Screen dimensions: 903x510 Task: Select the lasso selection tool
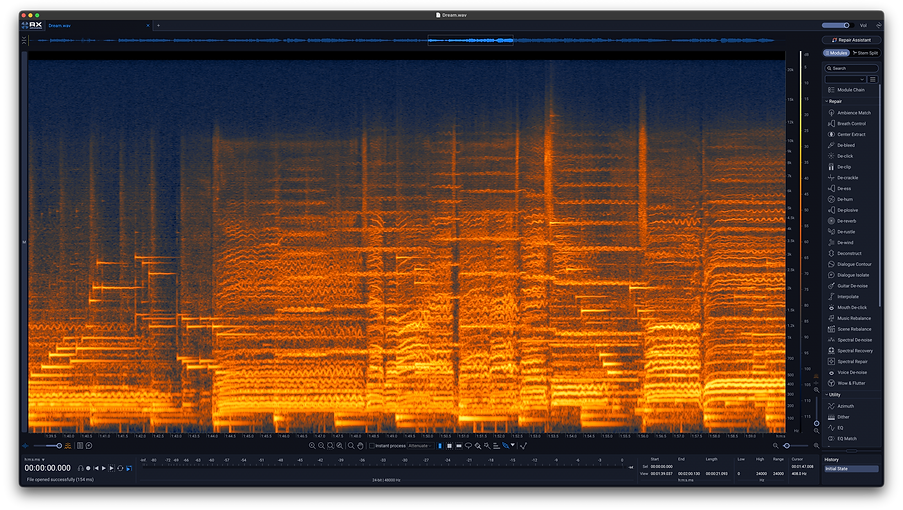tap(468, 446)
